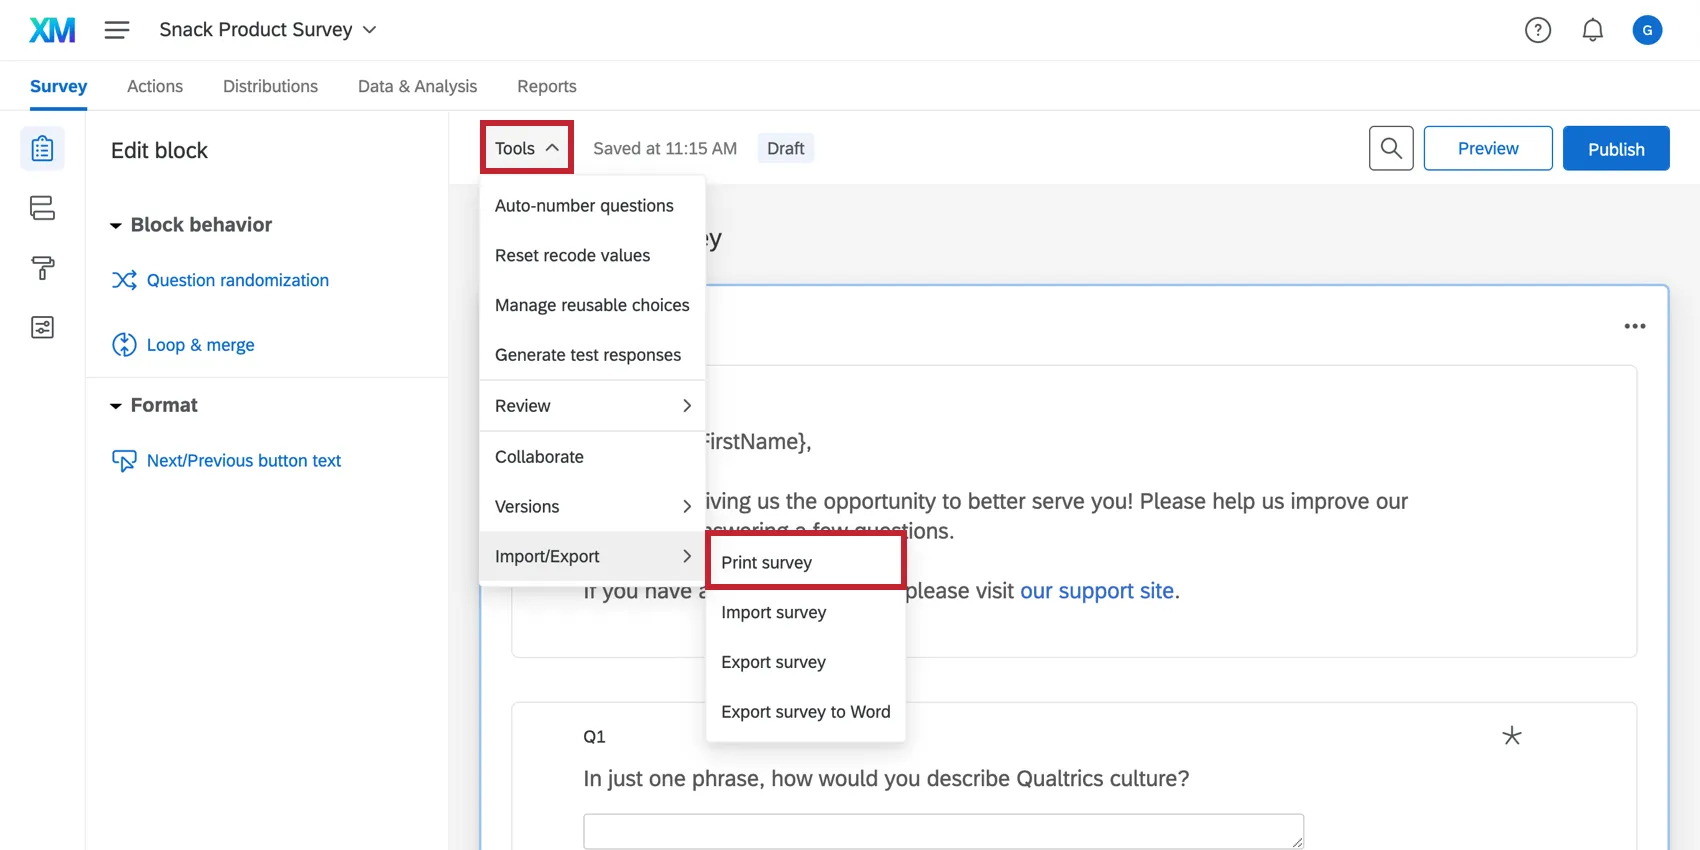
Task: Open the notifications bell
Action: pyautogui.click(x=1592, y=30)
